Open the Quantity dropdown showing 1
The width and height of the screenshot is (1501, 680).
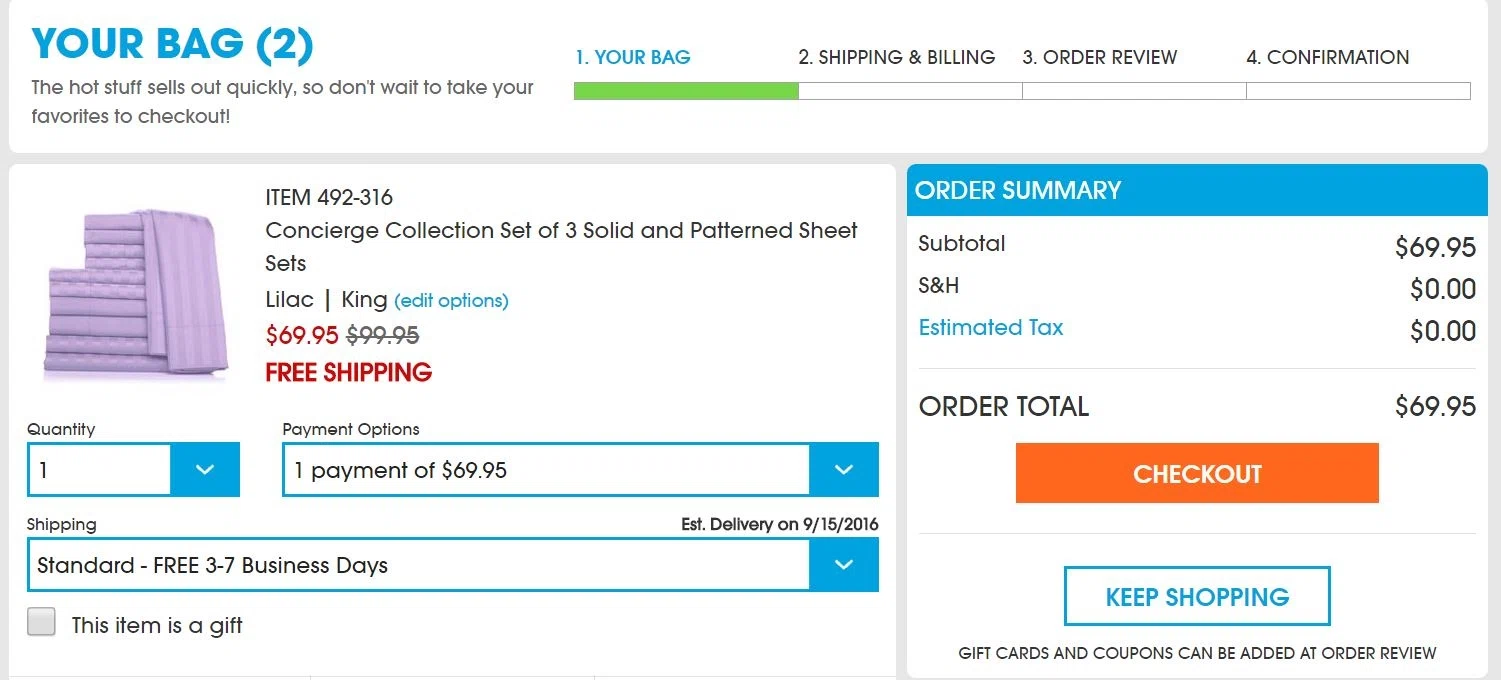133,469
